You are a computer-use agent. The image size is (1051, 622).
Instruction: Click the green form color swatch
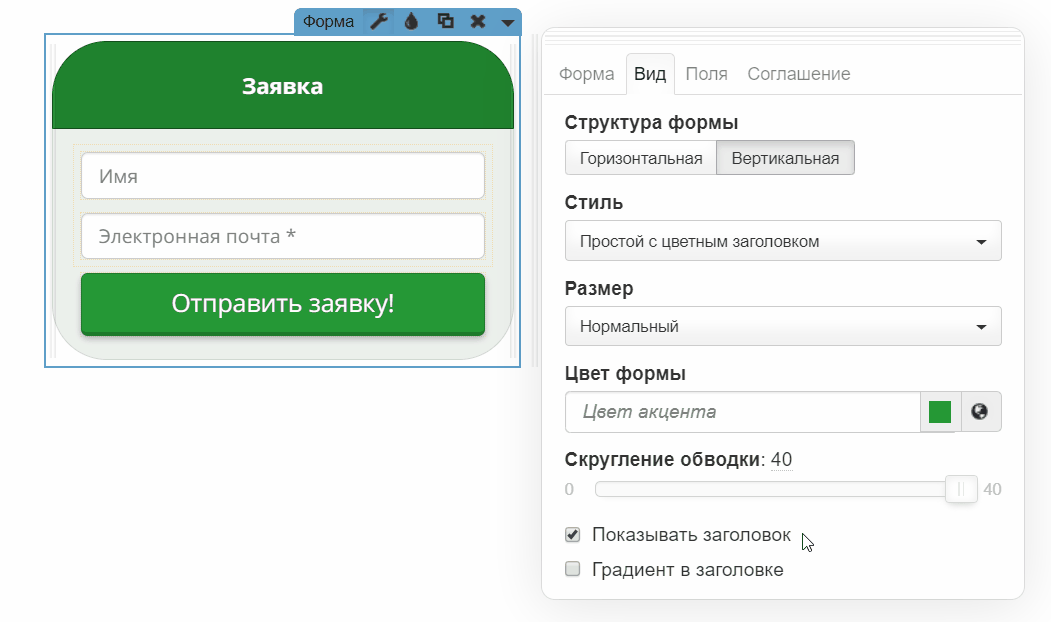point(940,412)
